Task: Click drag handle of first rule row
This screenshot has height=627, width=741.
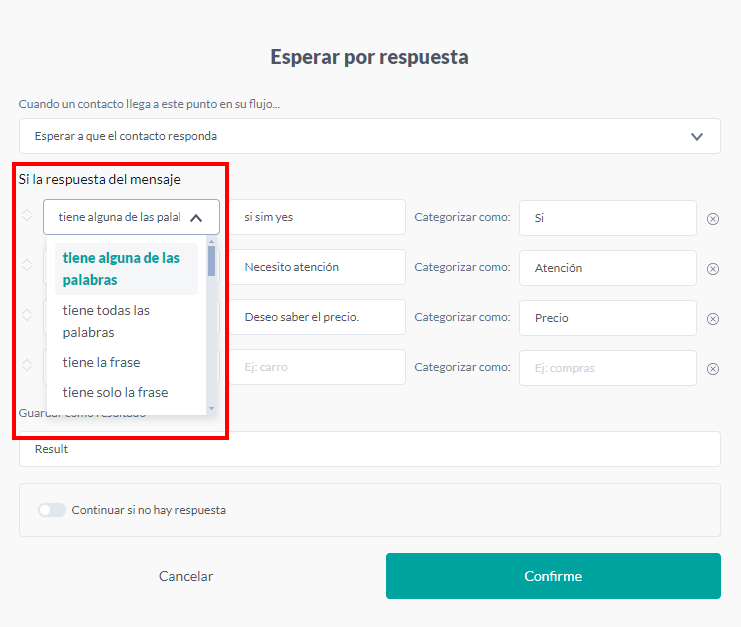Action: tap(27, 215)
